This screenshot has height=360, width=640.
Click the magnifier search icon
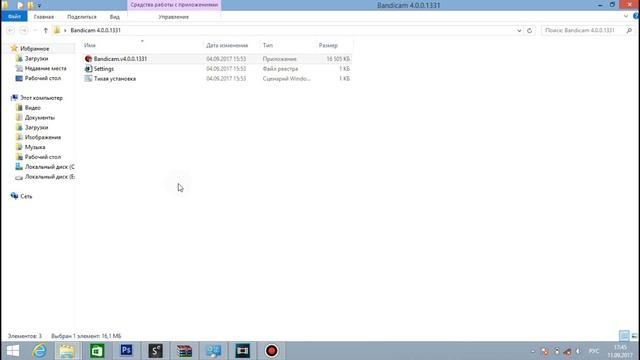pos(629,30)
